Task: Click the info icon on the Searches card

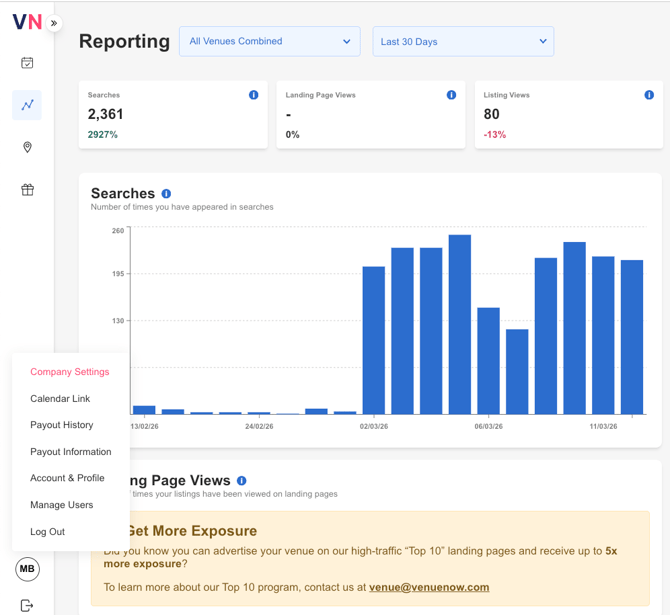Action: (253, 95)
